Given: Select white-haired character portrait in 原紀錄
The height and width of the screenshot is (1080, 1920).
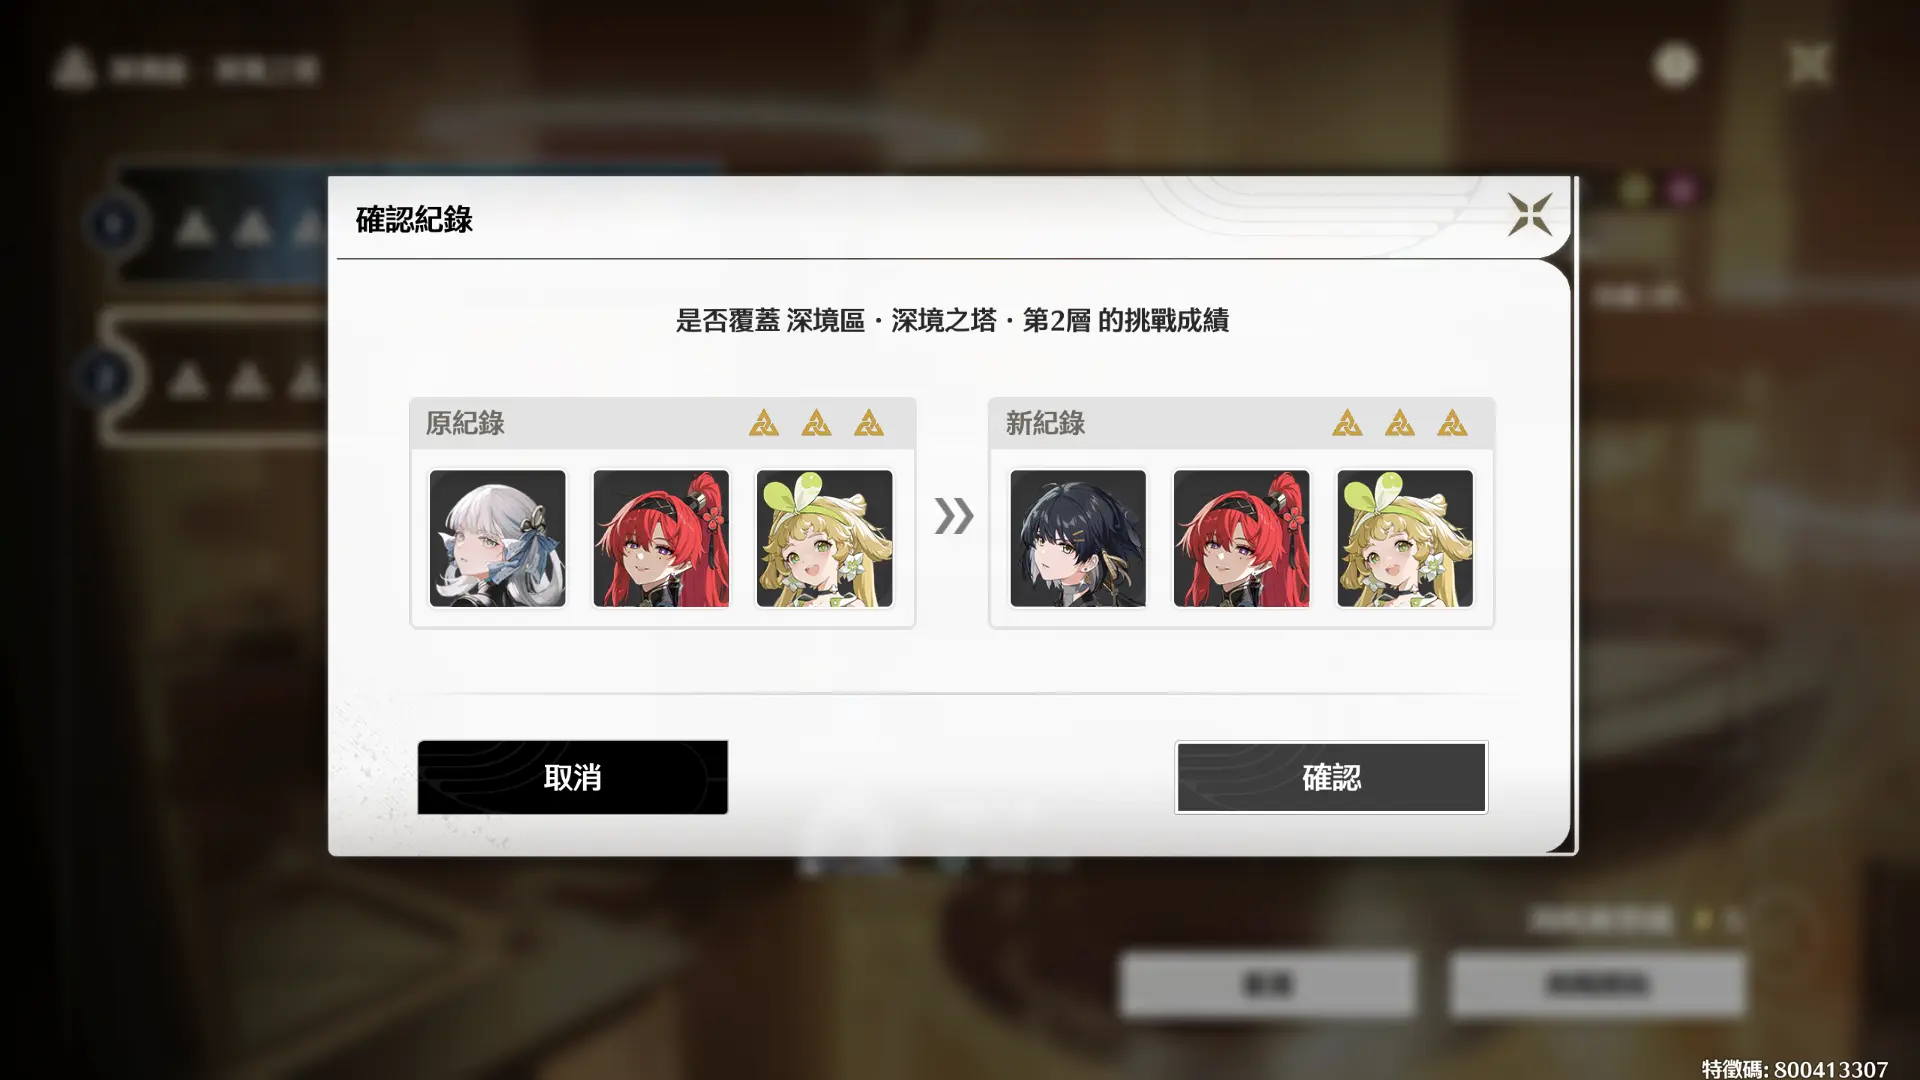Looking at the screenshot, I should pos(497,539).
